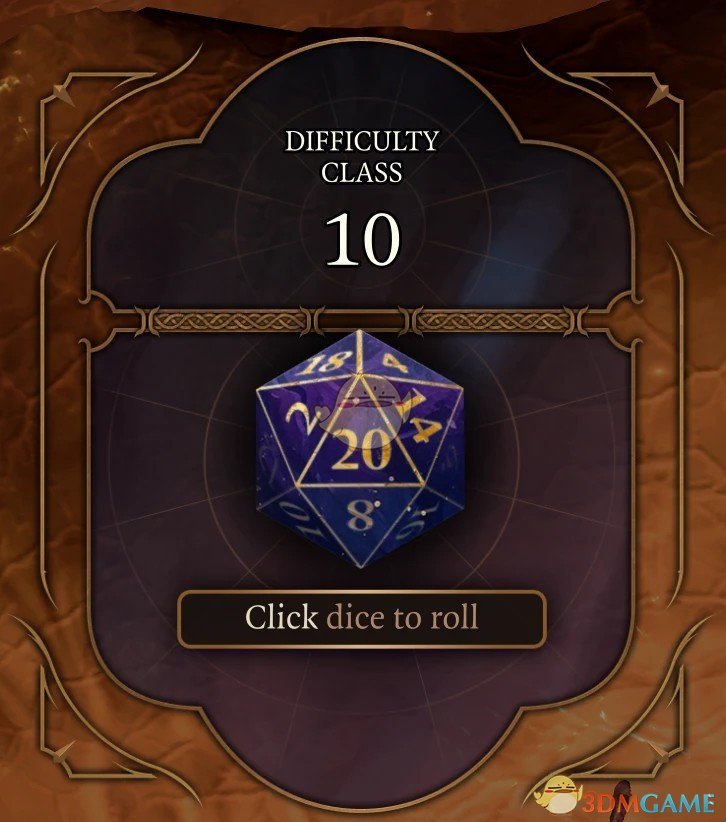This screenshot has height=822, width=726.
Task: Click the difficulty class value 10
Action: coord(362,238)
